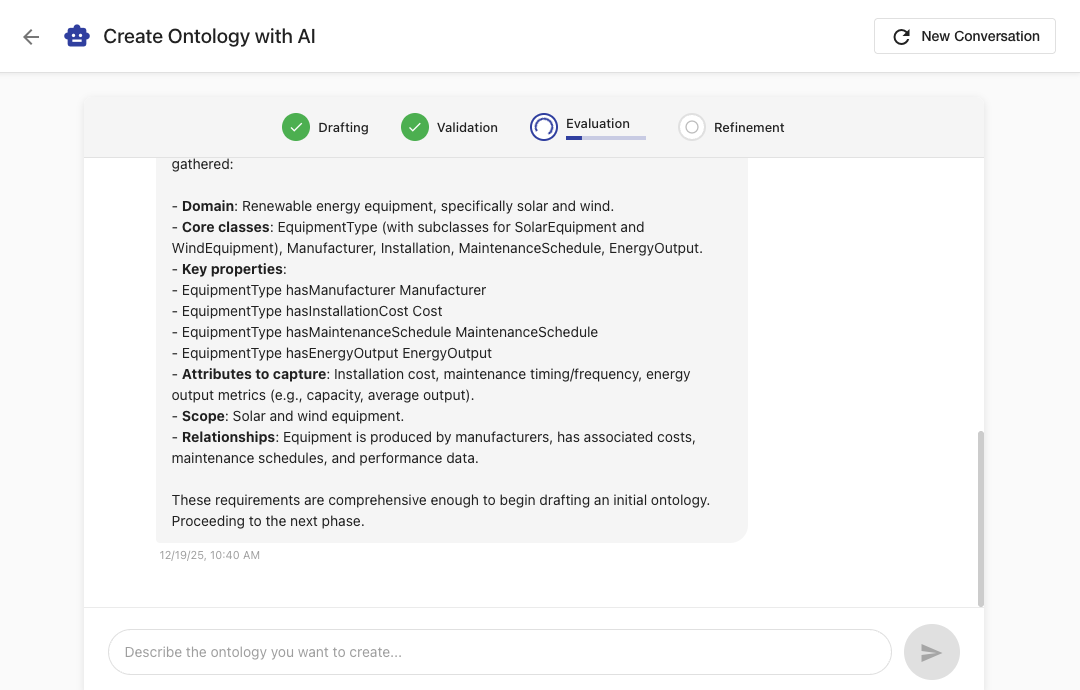Focus the ontology description input field
This screenshot has height=690, width=1080.
pyautogui.click(x=499, y=652)
